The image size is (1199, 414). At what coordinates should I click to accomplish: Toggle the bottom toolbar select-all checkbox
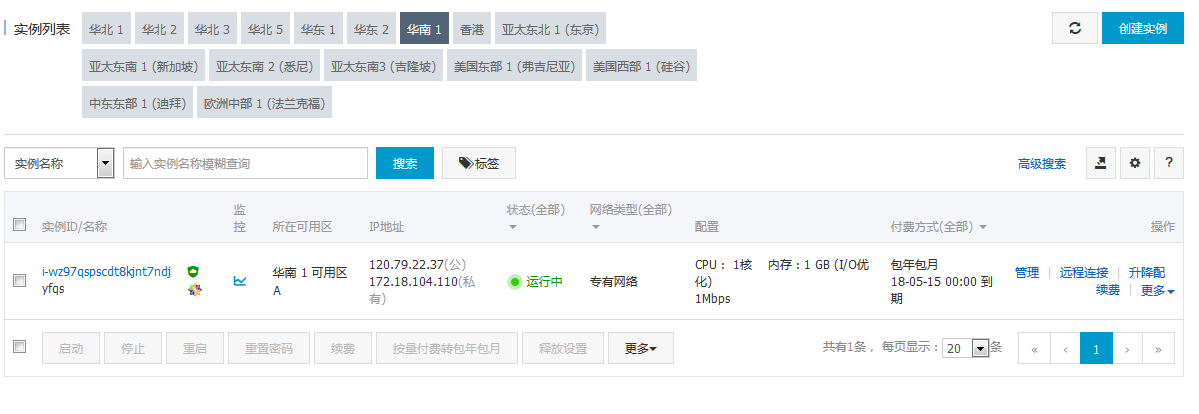pos(20,347)
